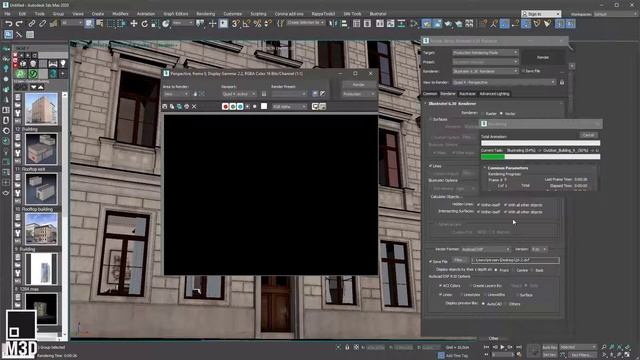The width and height of the screenshot is (640, 360).
Task: Copy image icon in frame window
Action: point(172,107)
